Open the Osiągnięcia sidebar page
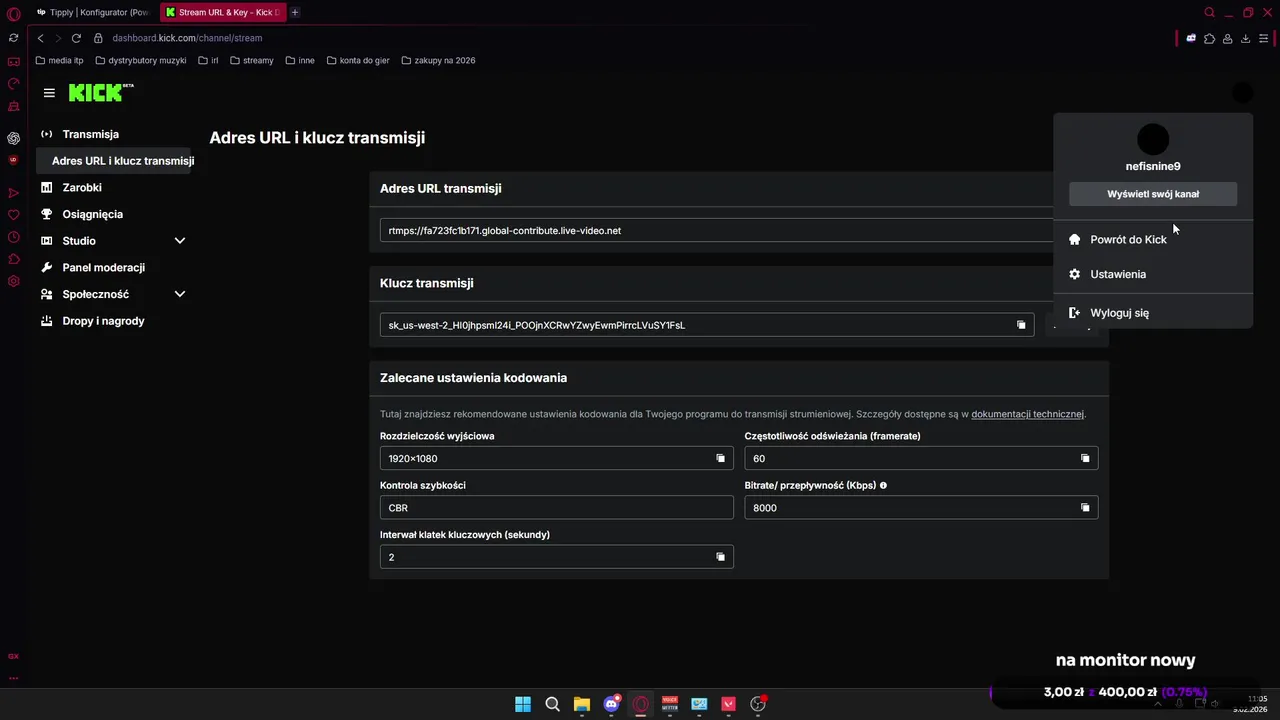The width and height of the screenshot is (1280, 720). point(92,214)
